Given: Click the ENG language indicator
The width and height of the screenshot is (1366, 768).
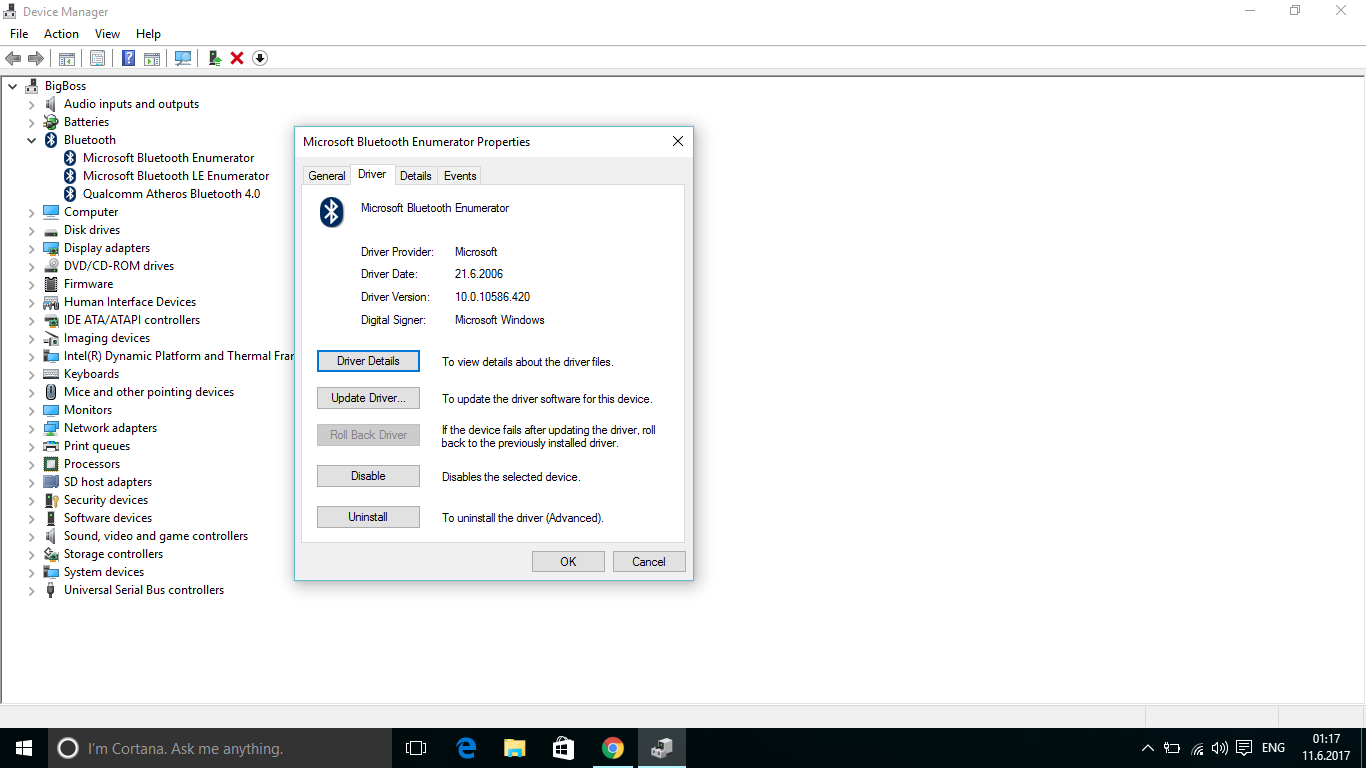Looking at the screenshot, I should (x=1273, y=748).
